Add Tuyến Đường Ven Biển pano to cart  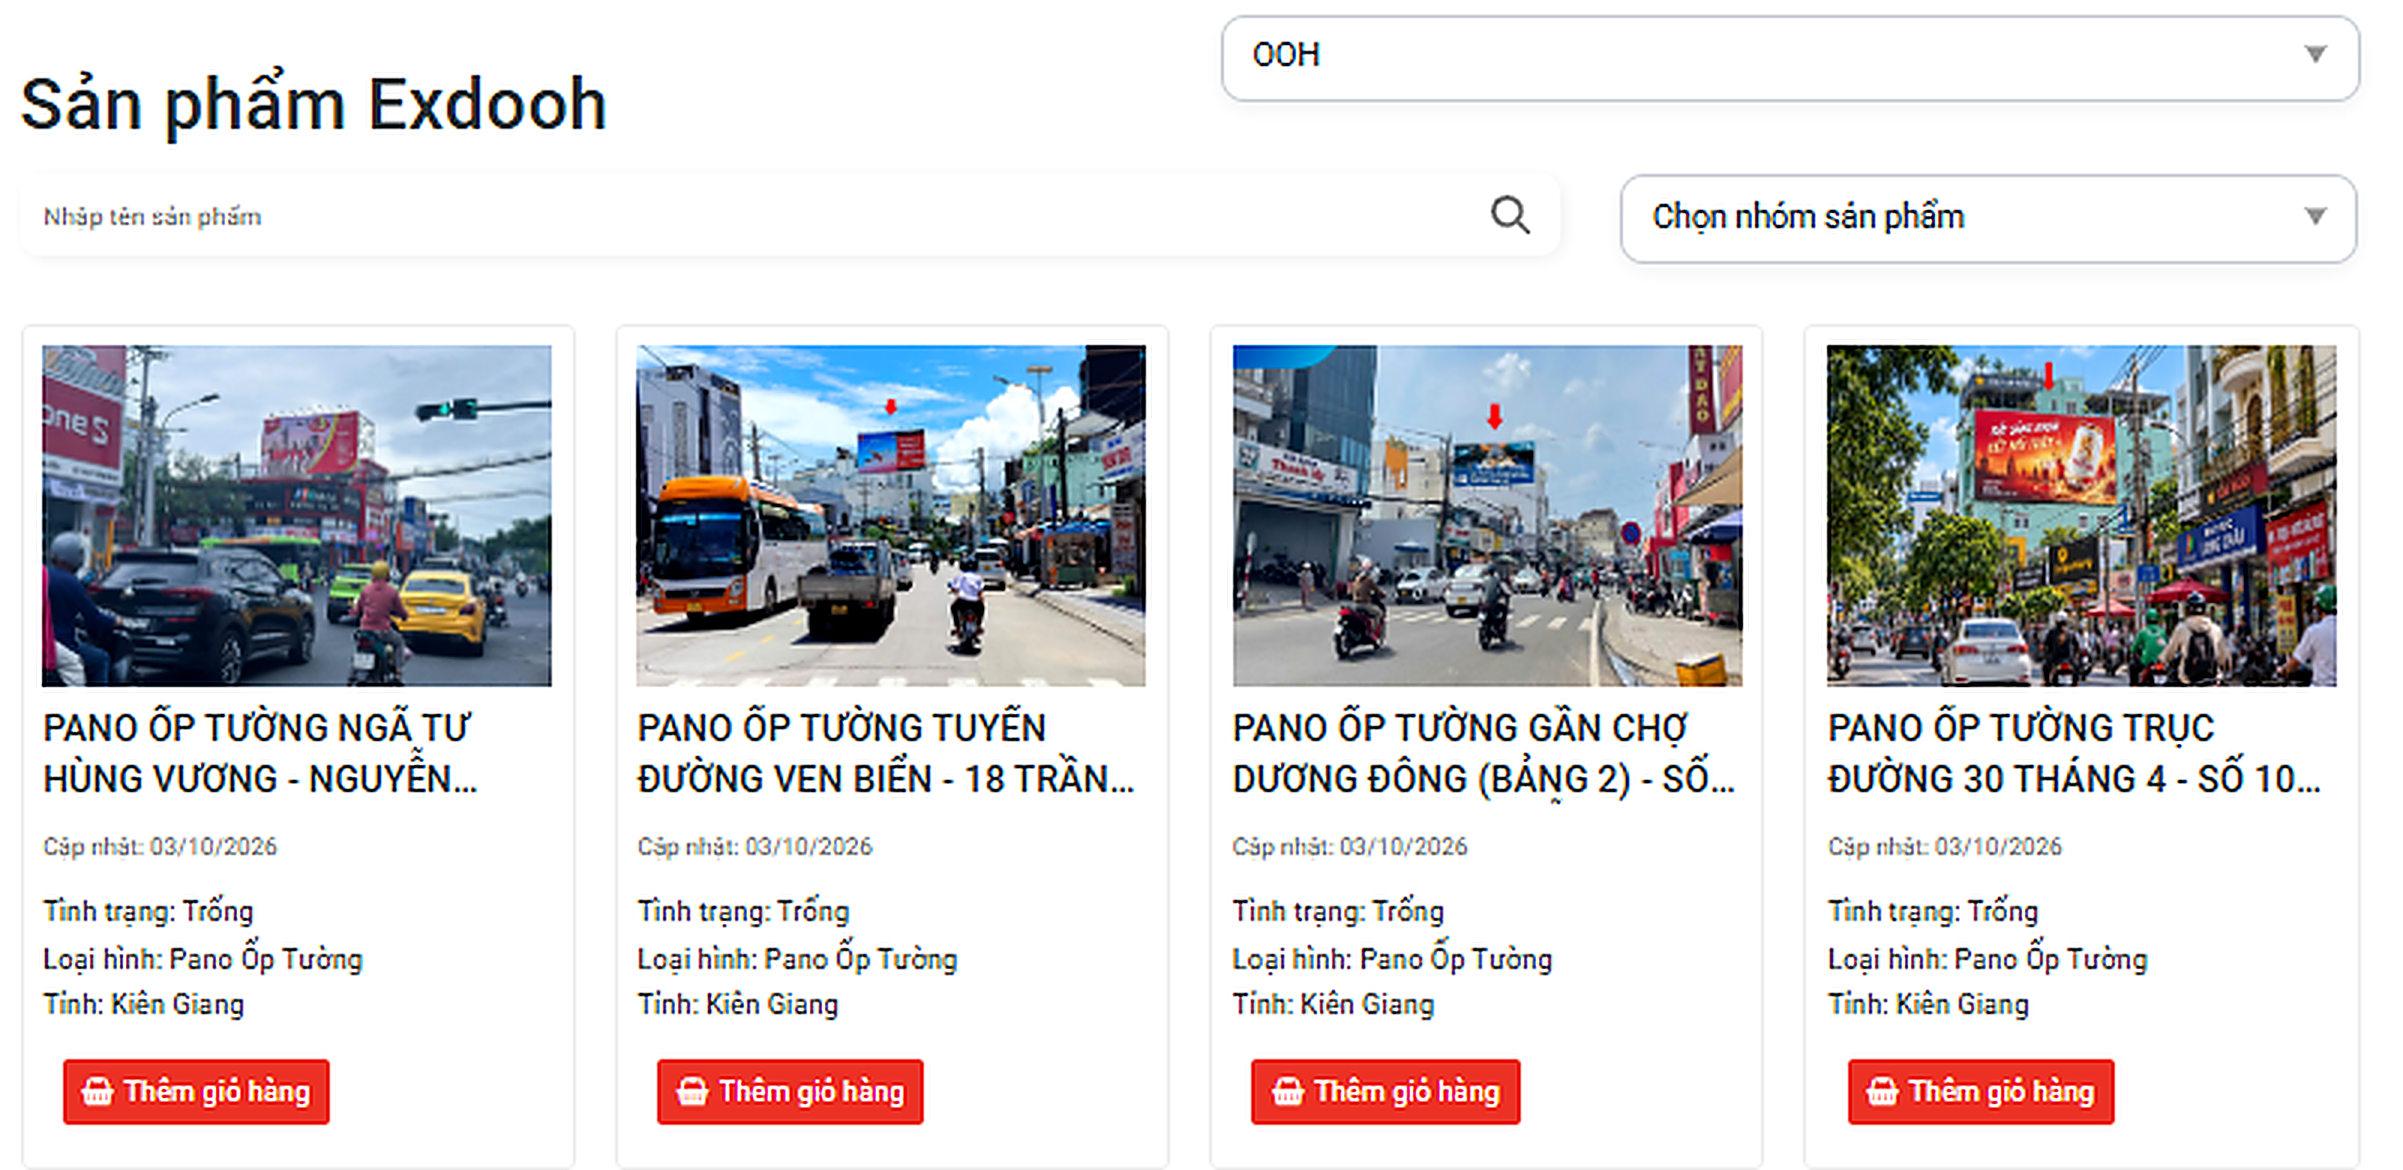(x=790, y=1091)
